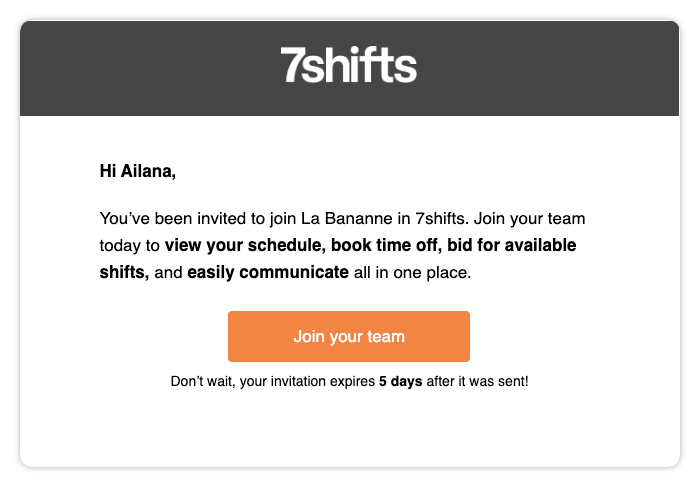Click the 'Hi Ailana,' greeting text
Image resolution: width=700 pixels, height=487 pixels.
(x=138, y=171)
